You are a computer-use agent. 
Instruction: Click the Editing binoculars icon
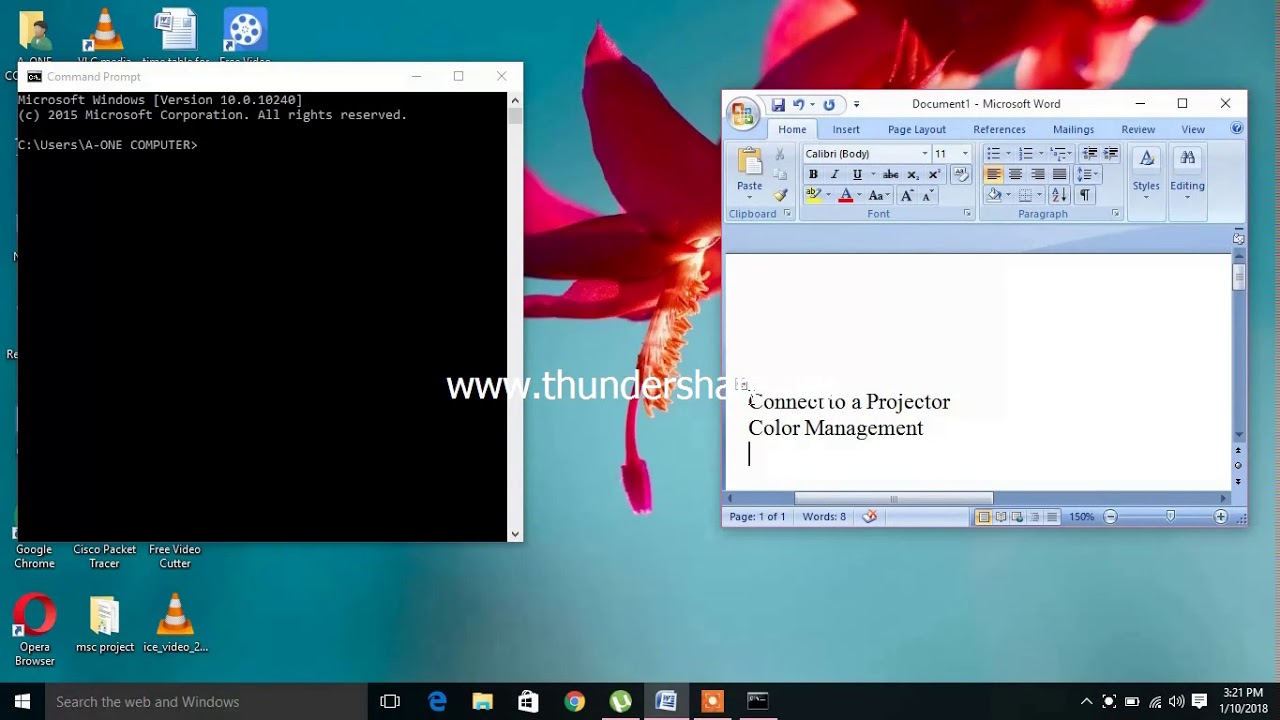coord(1187,158)
